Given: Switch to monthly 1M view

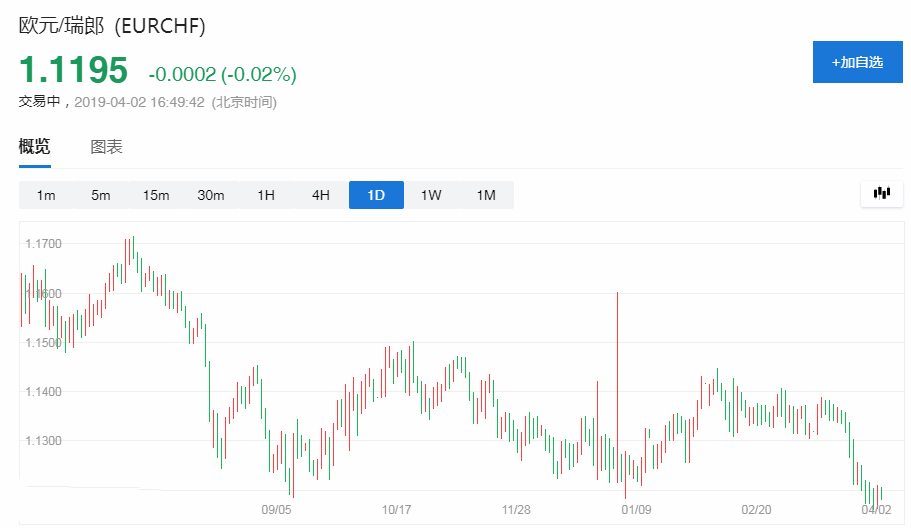Looking at the screenshot, I should 486,195.
